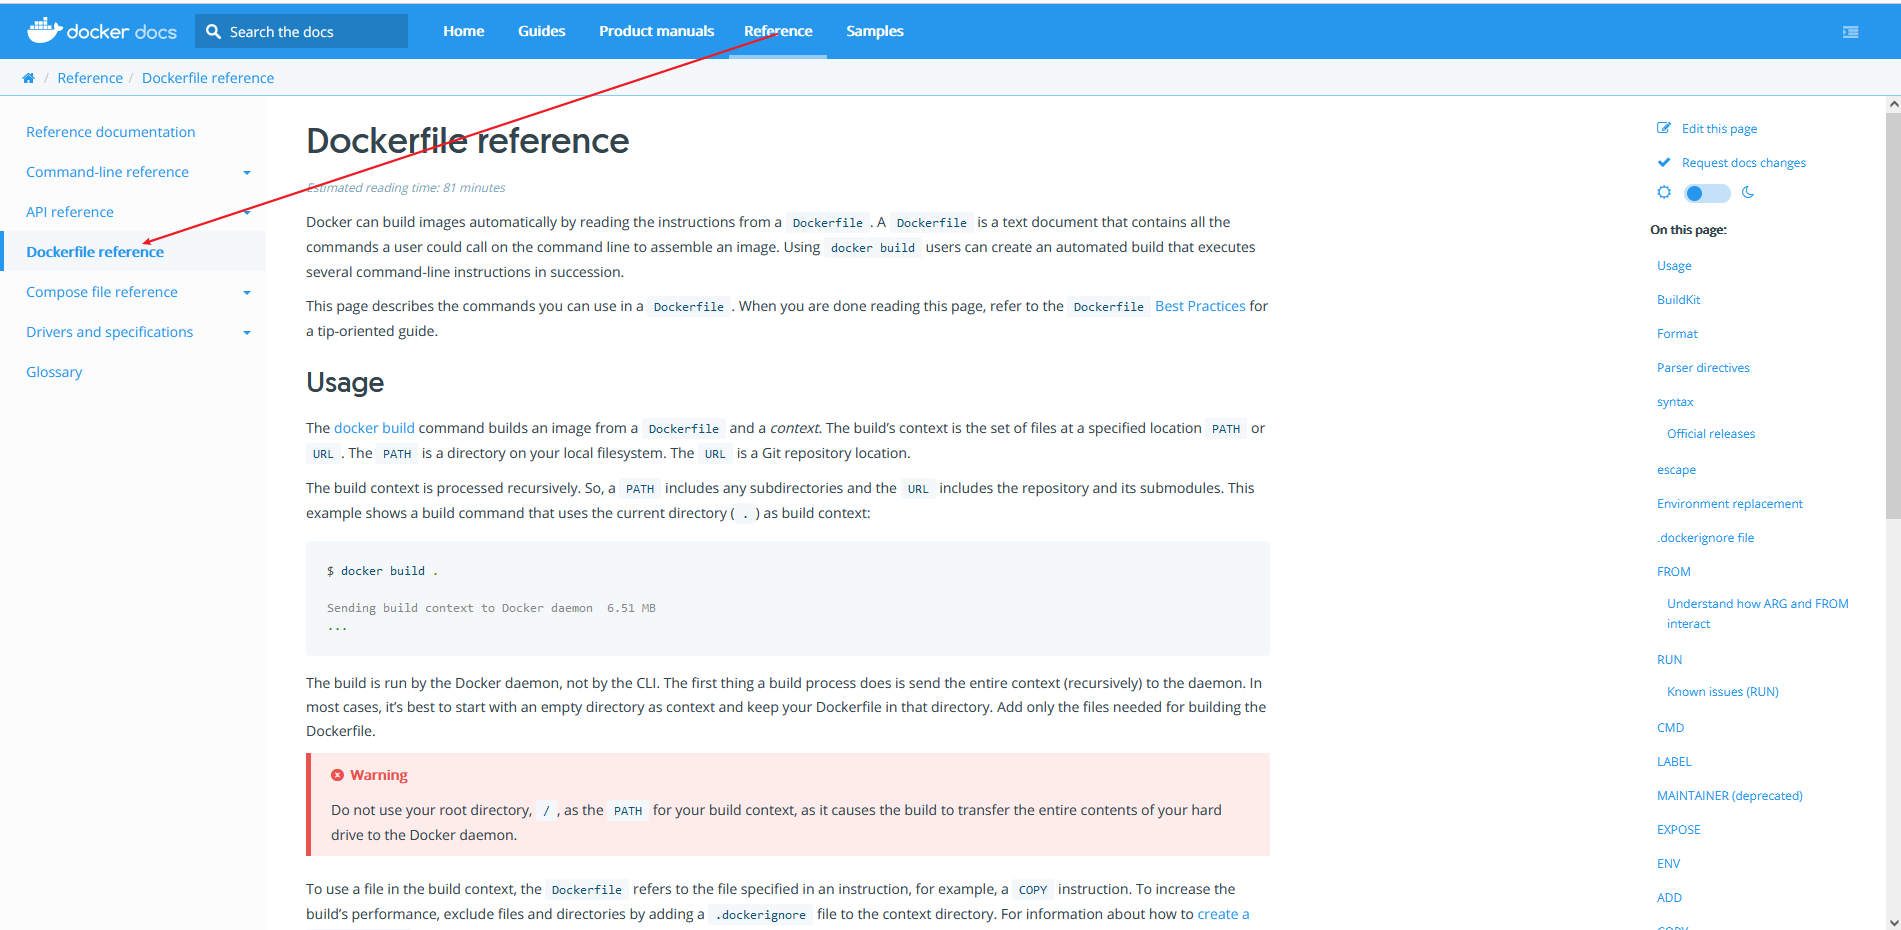
Task: Click the vertical scrollbar thumb
Action: pyautogui.click(x=1893, y=315)
